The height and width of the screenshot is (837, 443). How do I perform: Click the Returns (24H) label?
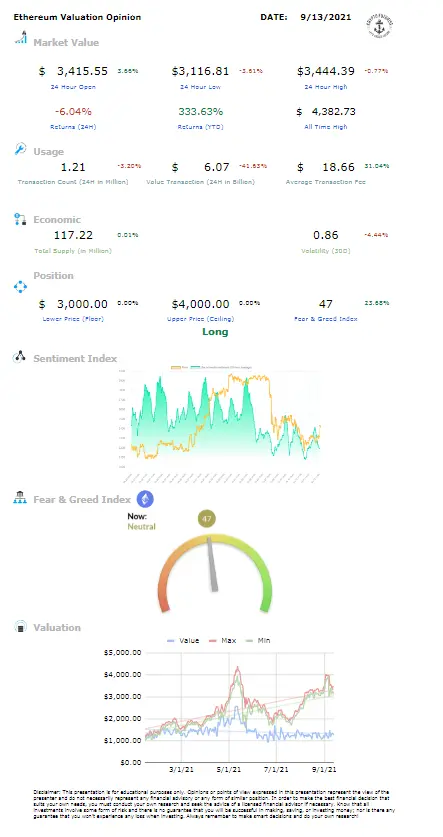click(x=73, y=127)
